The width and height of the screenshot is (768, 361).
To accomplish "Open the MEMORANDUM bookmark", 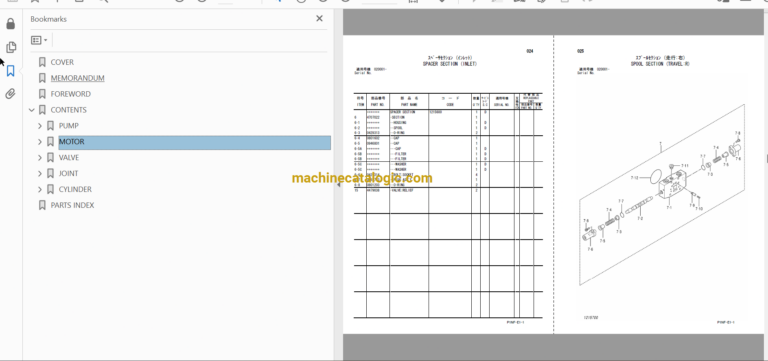I will pos(77,78).
